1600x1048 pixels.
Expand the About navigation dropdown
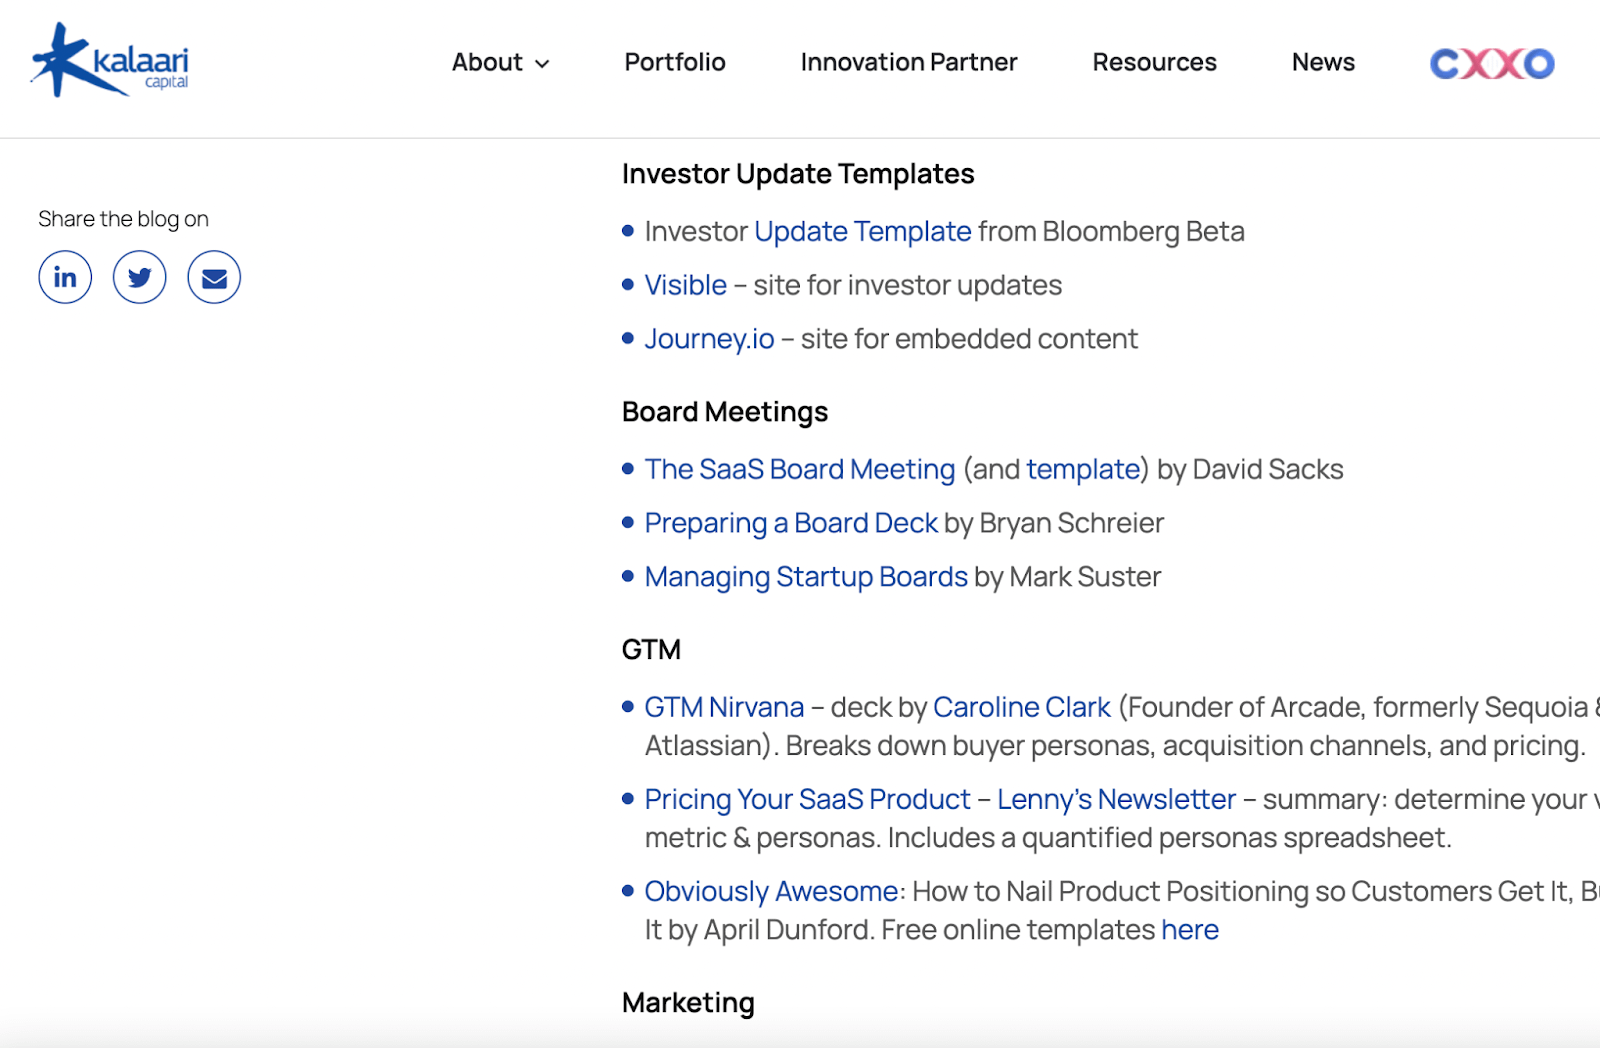[500, 62]
